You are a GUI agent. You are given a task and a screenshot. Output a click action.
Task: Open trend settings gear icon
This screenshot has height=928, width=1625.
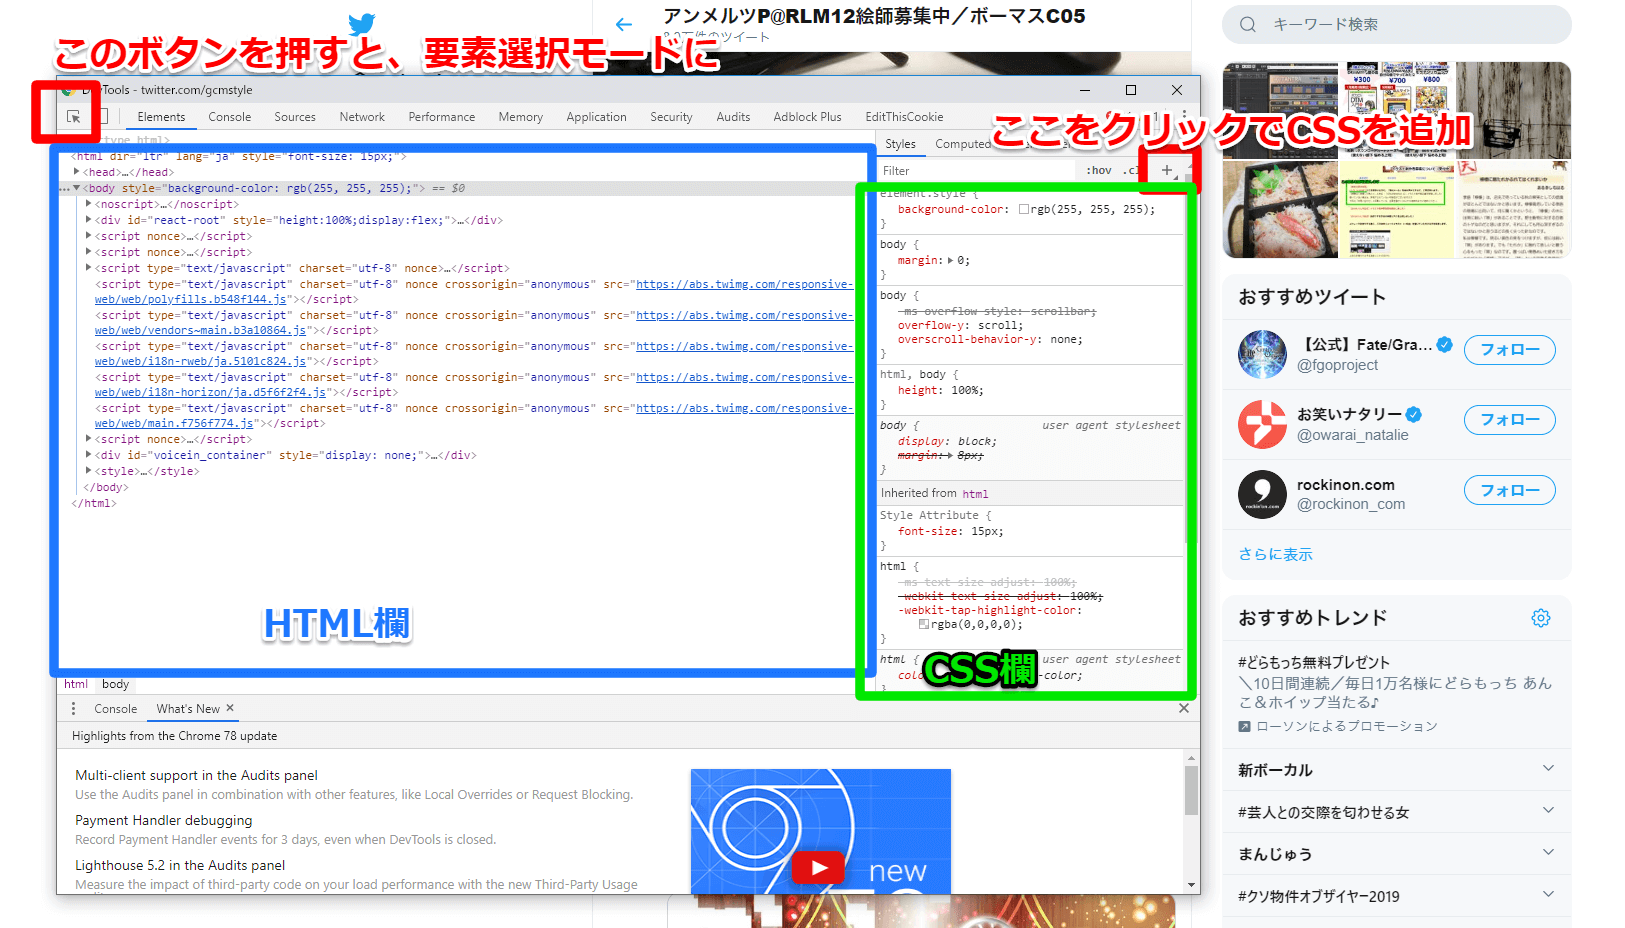tap(1541, 618)
